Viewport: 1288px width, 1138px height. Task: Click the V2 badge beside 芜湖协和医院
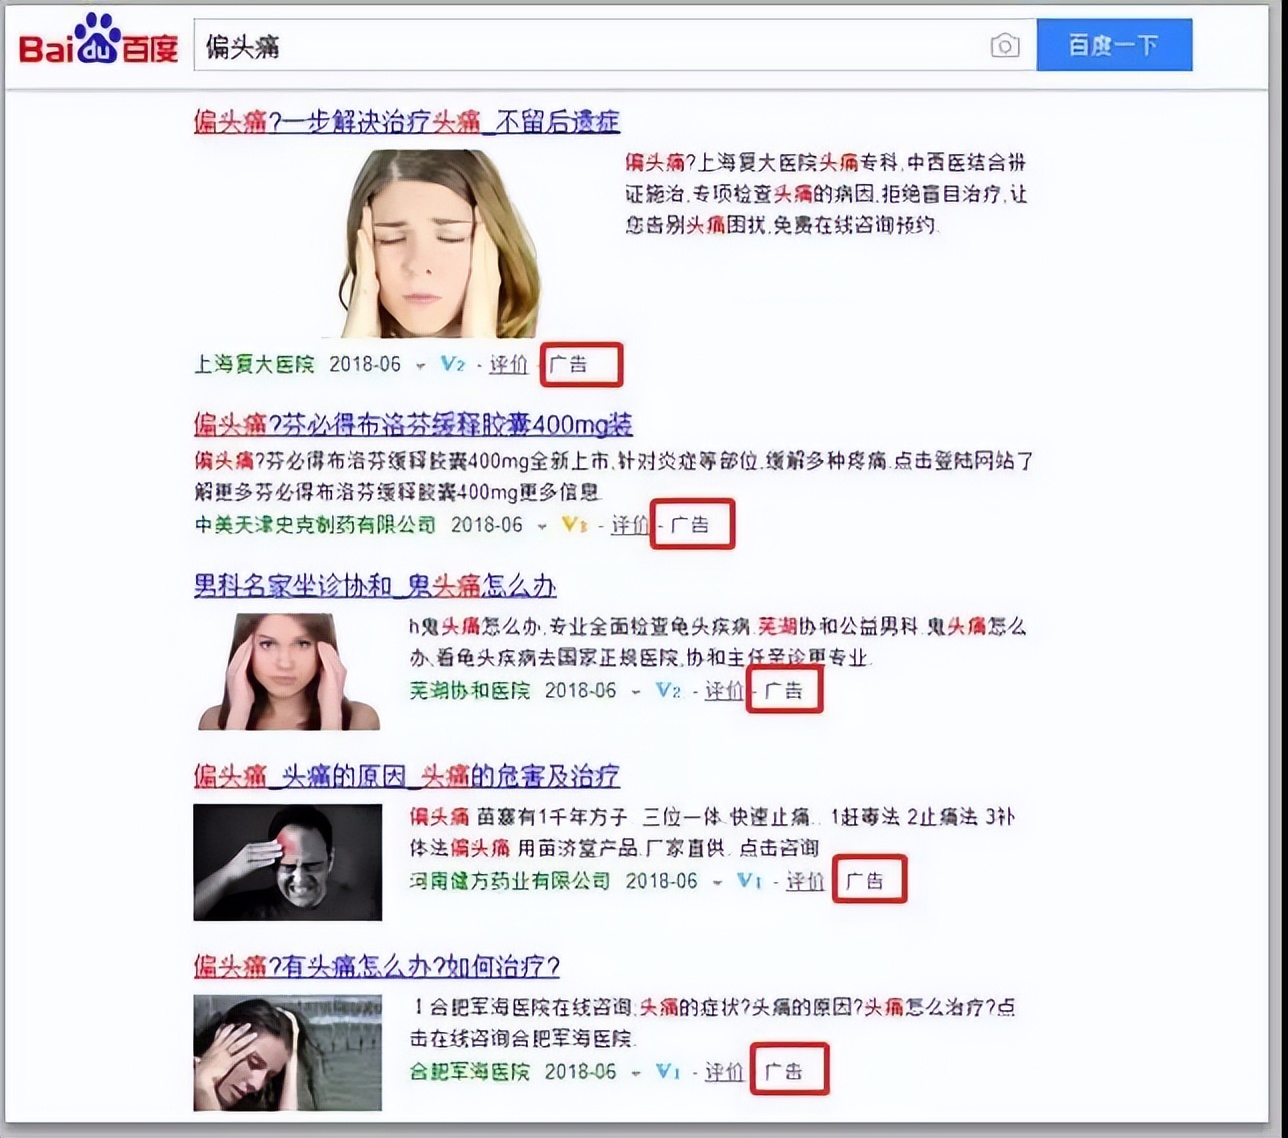point(665,690)
